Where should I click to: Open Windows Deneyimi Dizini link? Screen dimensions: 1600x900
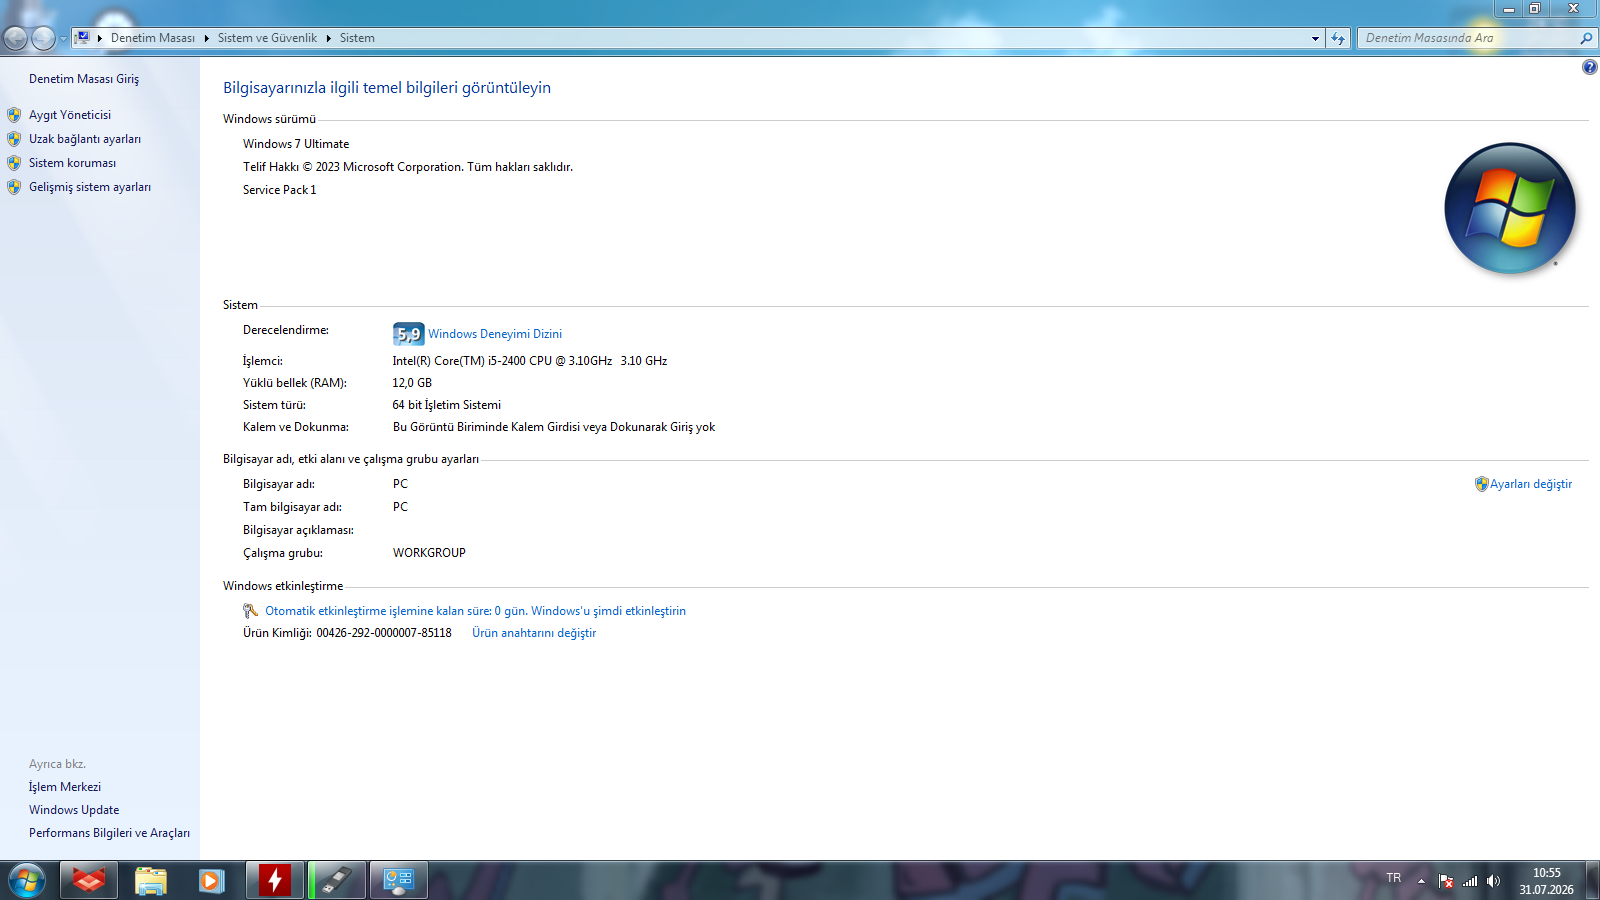coord(495,334)
